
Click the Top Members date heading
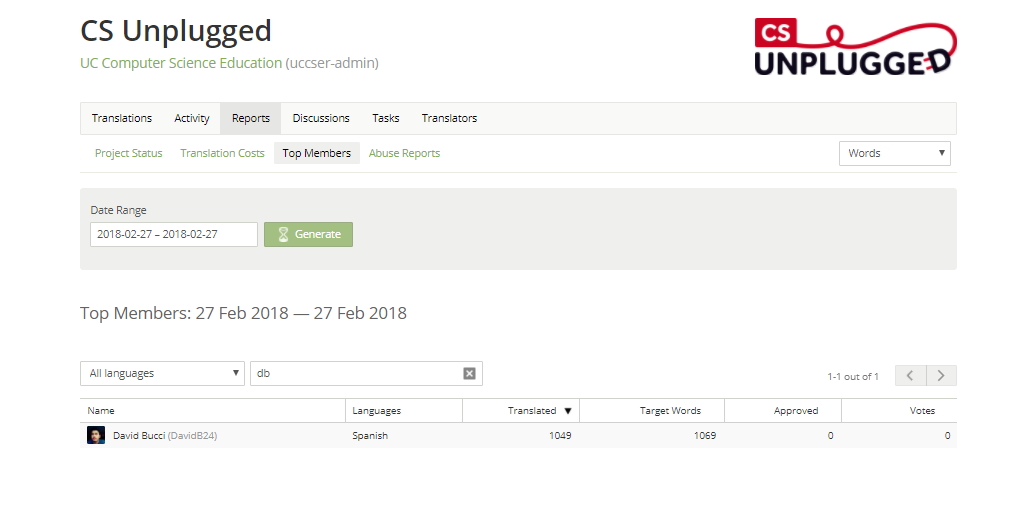[x=243, y=314]
